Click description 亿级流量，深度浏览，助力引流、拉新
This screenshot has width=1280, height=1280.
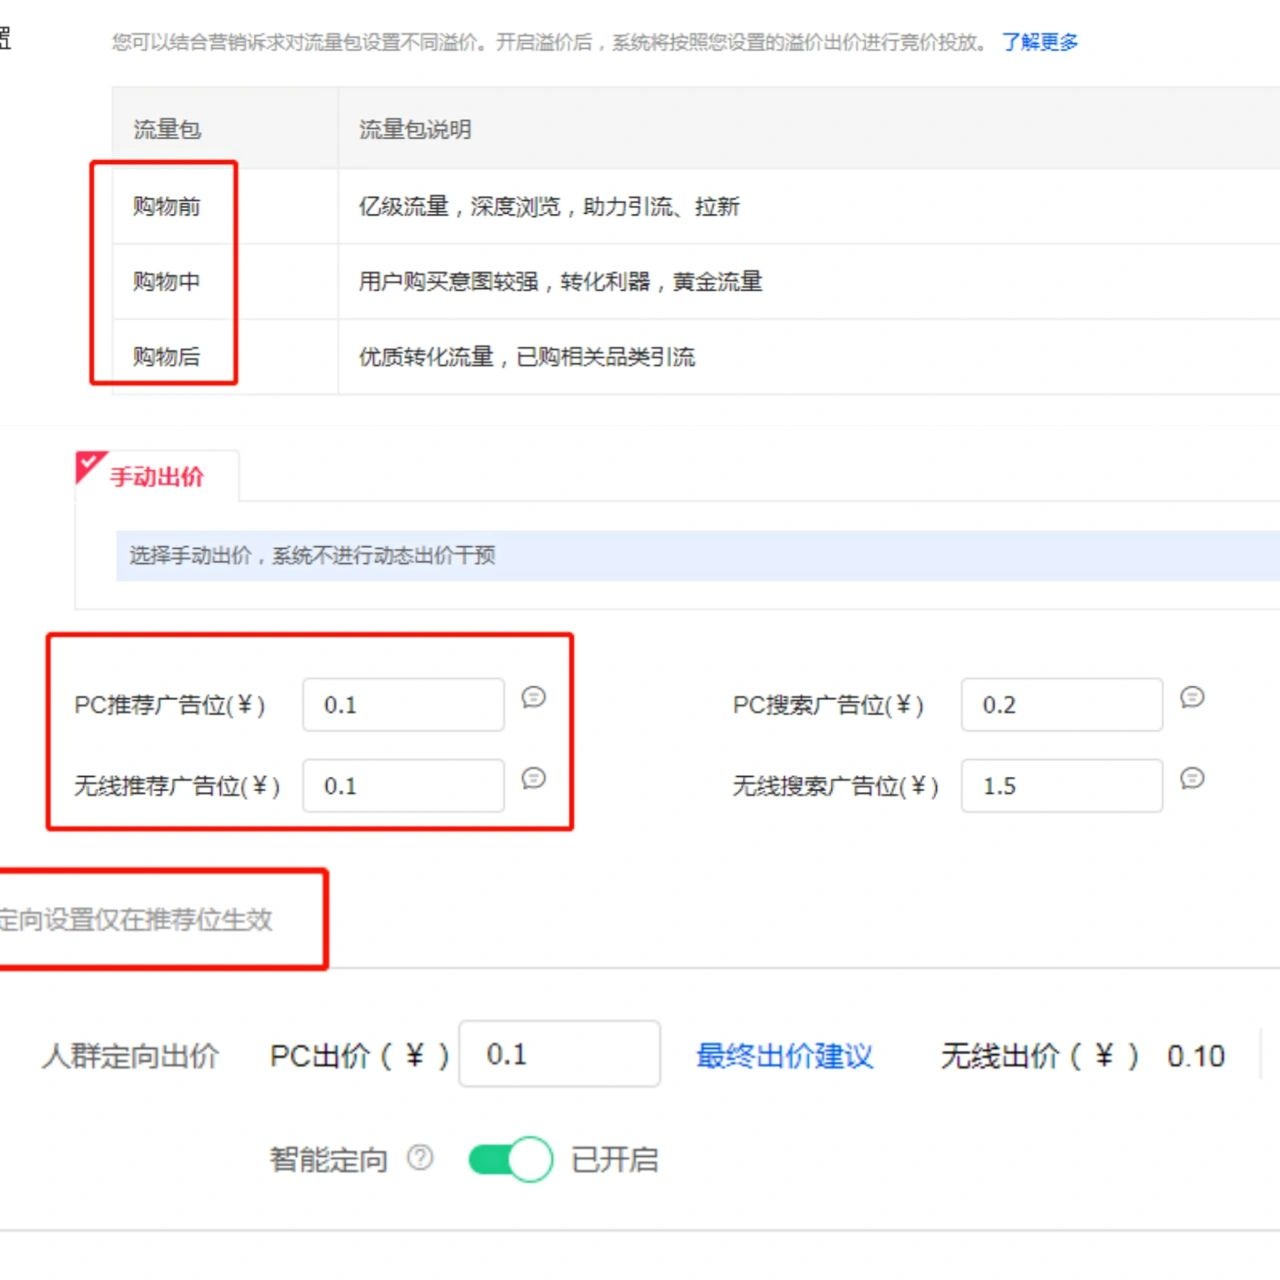click(x=549, y=206)
